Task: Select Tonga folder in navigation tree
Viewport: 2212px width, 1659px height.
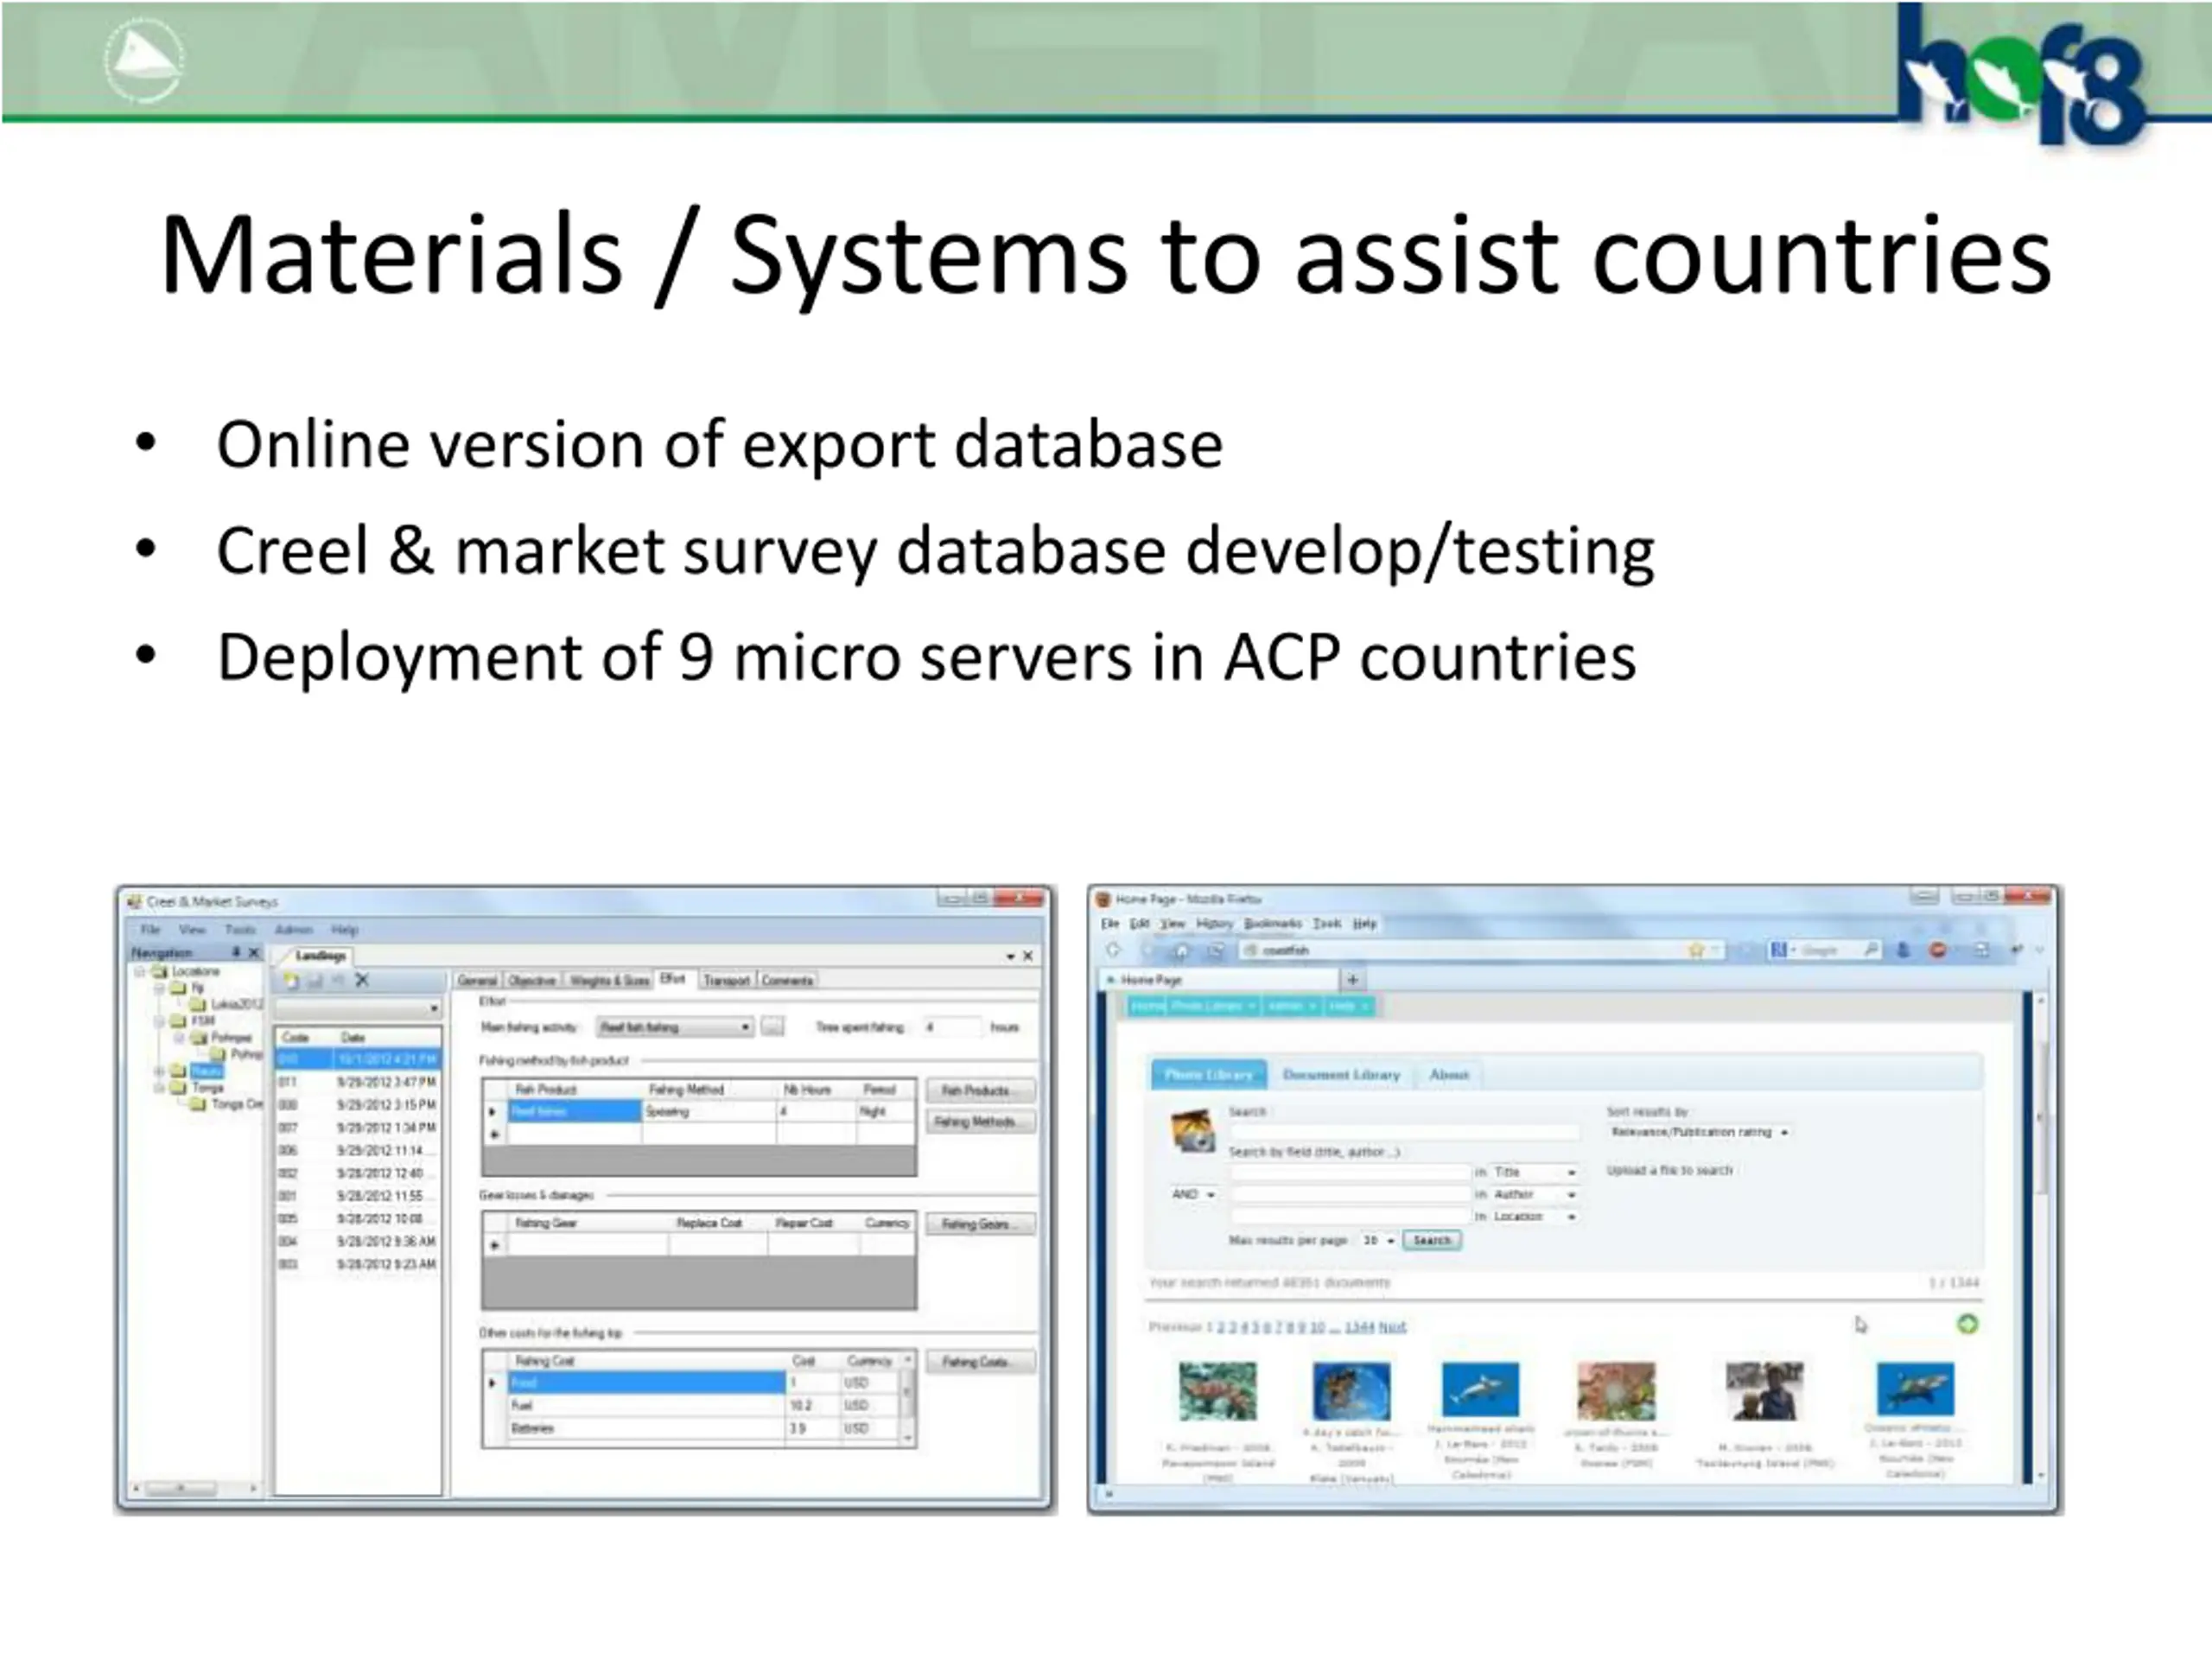Action: point(197,1087)
